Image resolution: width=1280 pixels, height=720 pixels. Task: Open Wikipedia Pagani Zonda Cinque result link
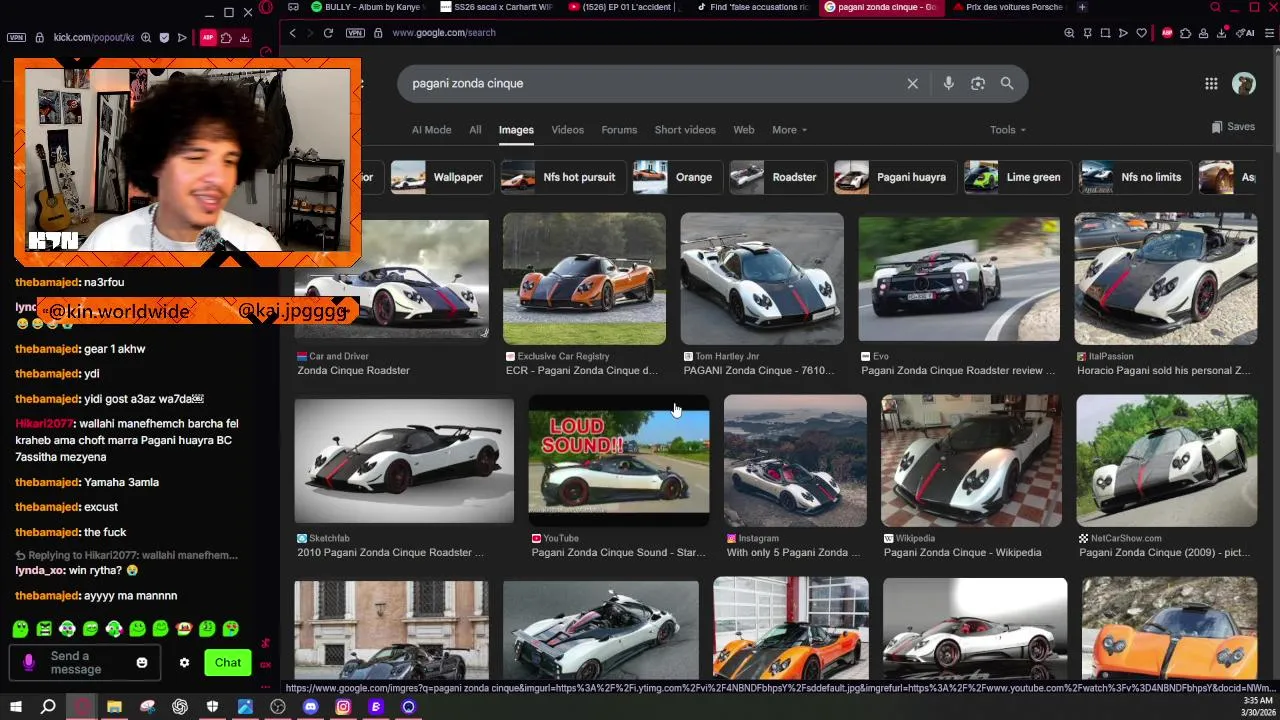coord(962,552)
